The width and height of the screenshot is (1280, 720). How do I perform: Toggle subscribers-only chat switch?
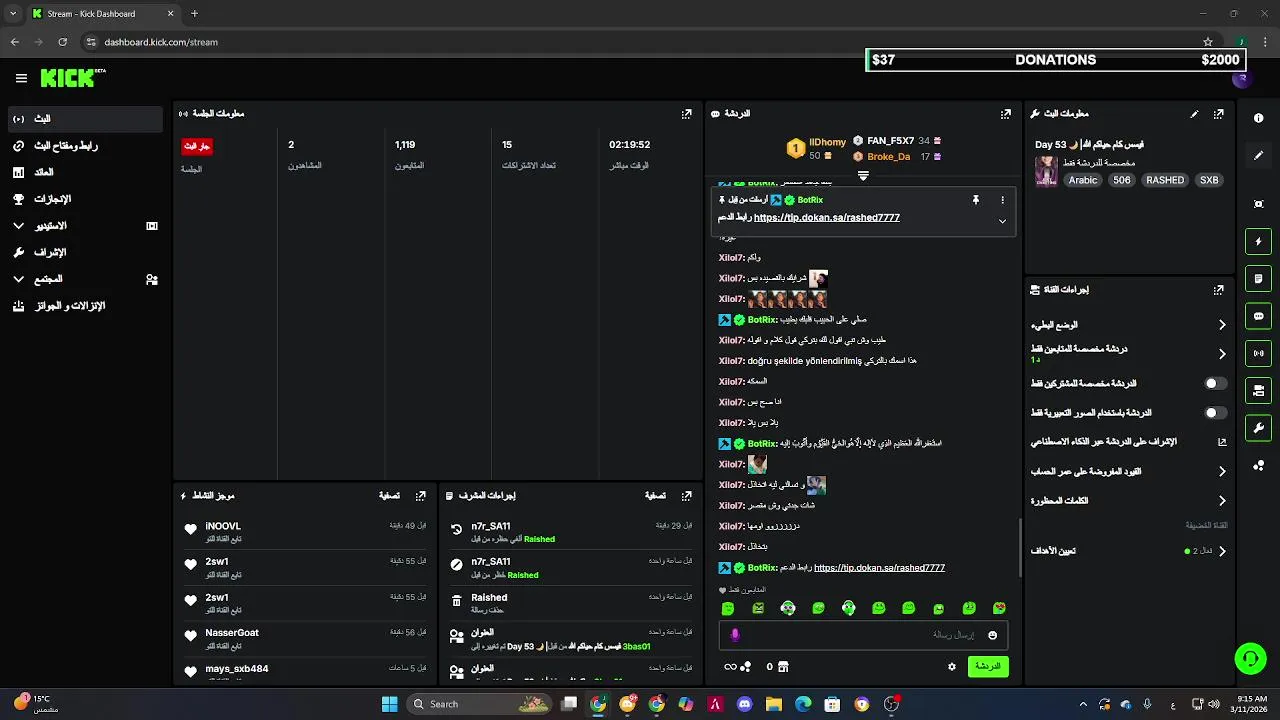coord(1215,383)
